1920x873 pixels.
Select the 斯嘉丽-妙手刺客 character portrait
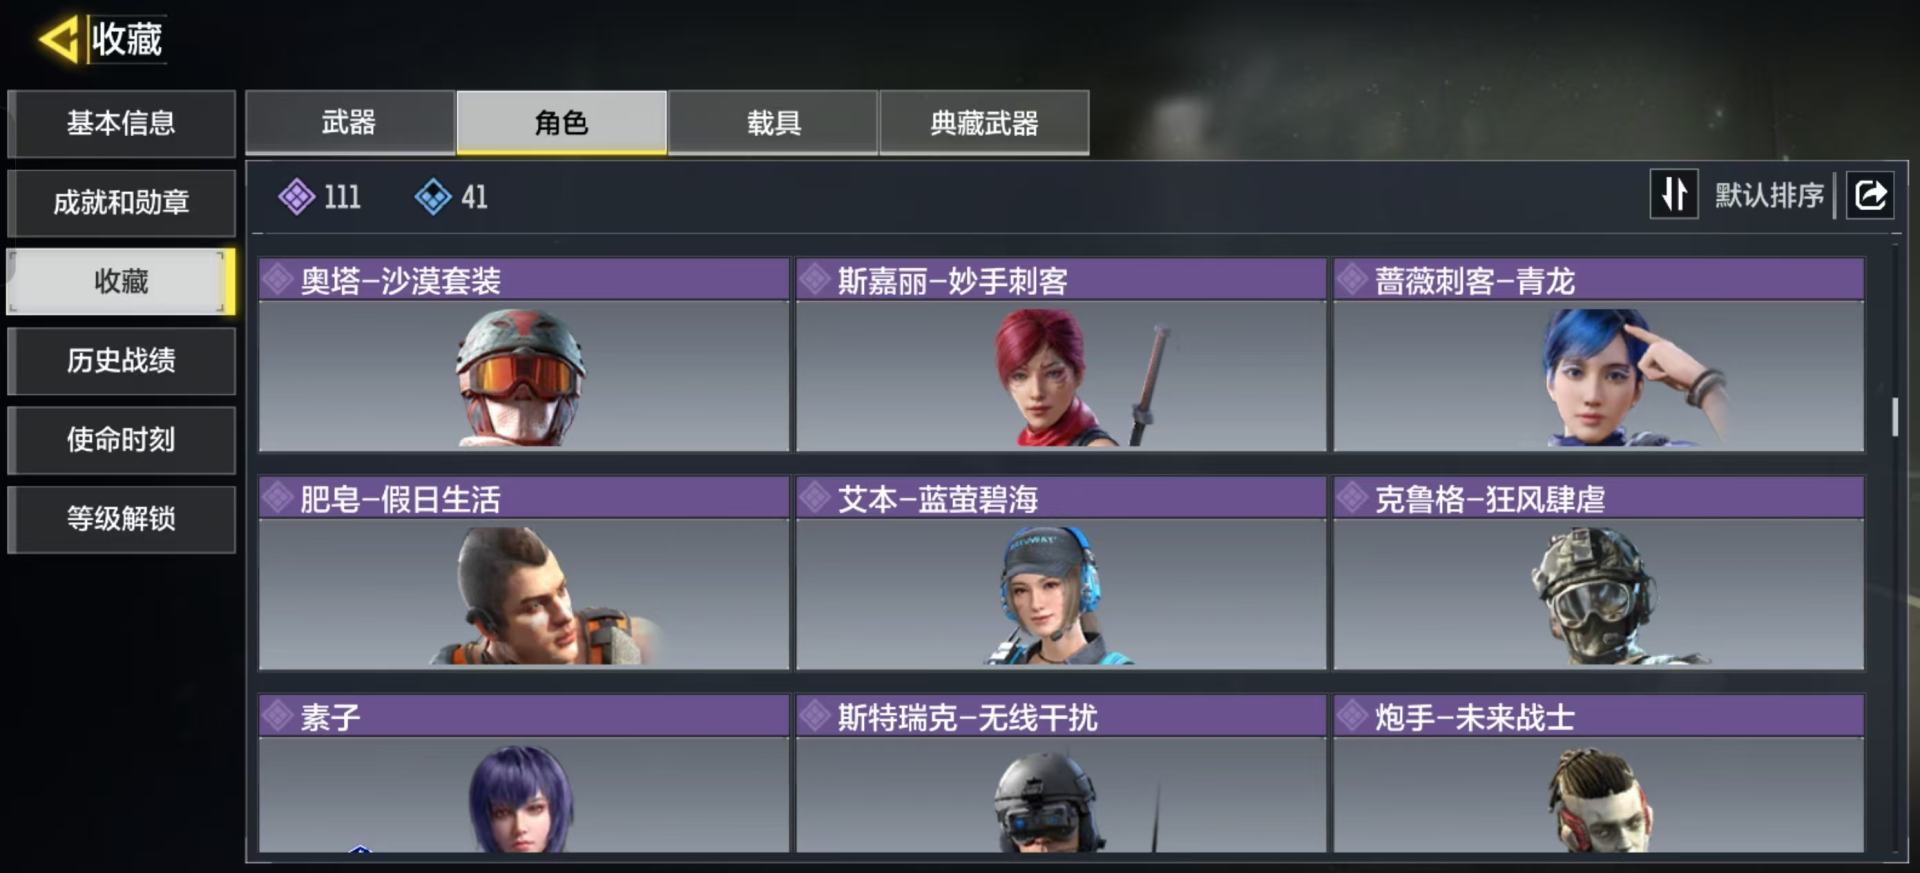1061,376
